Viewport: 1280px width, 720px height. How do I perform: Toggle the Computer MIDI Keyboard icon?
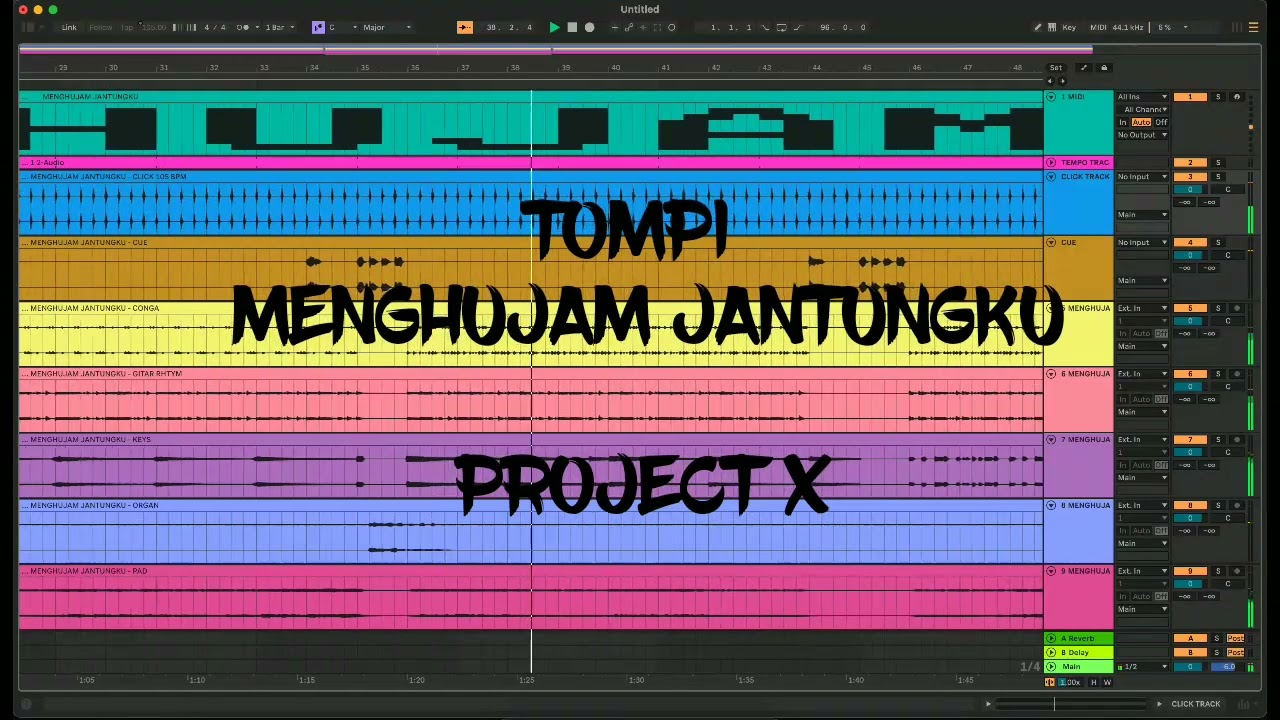tap(1052, 27)
